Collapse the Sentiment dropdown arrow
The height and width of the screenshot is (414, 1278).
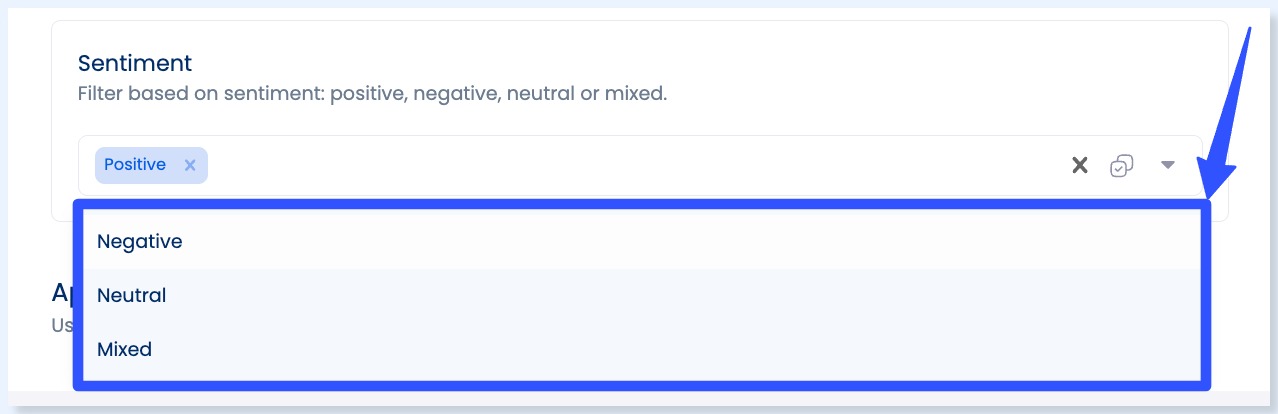coord(1167,165)
